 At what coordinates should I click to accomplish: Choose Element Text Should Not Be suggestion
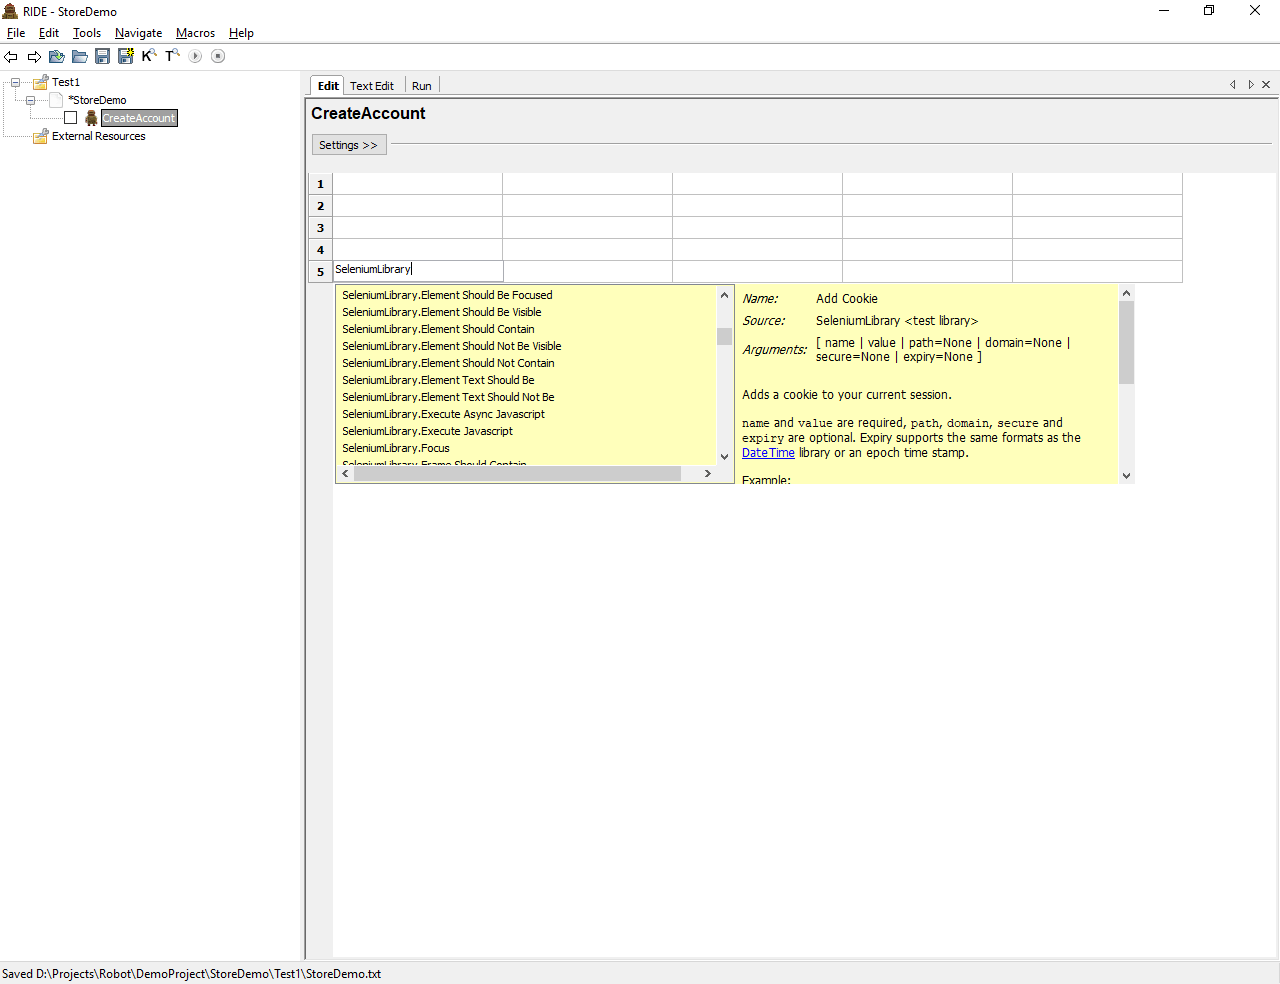[448, 397]
